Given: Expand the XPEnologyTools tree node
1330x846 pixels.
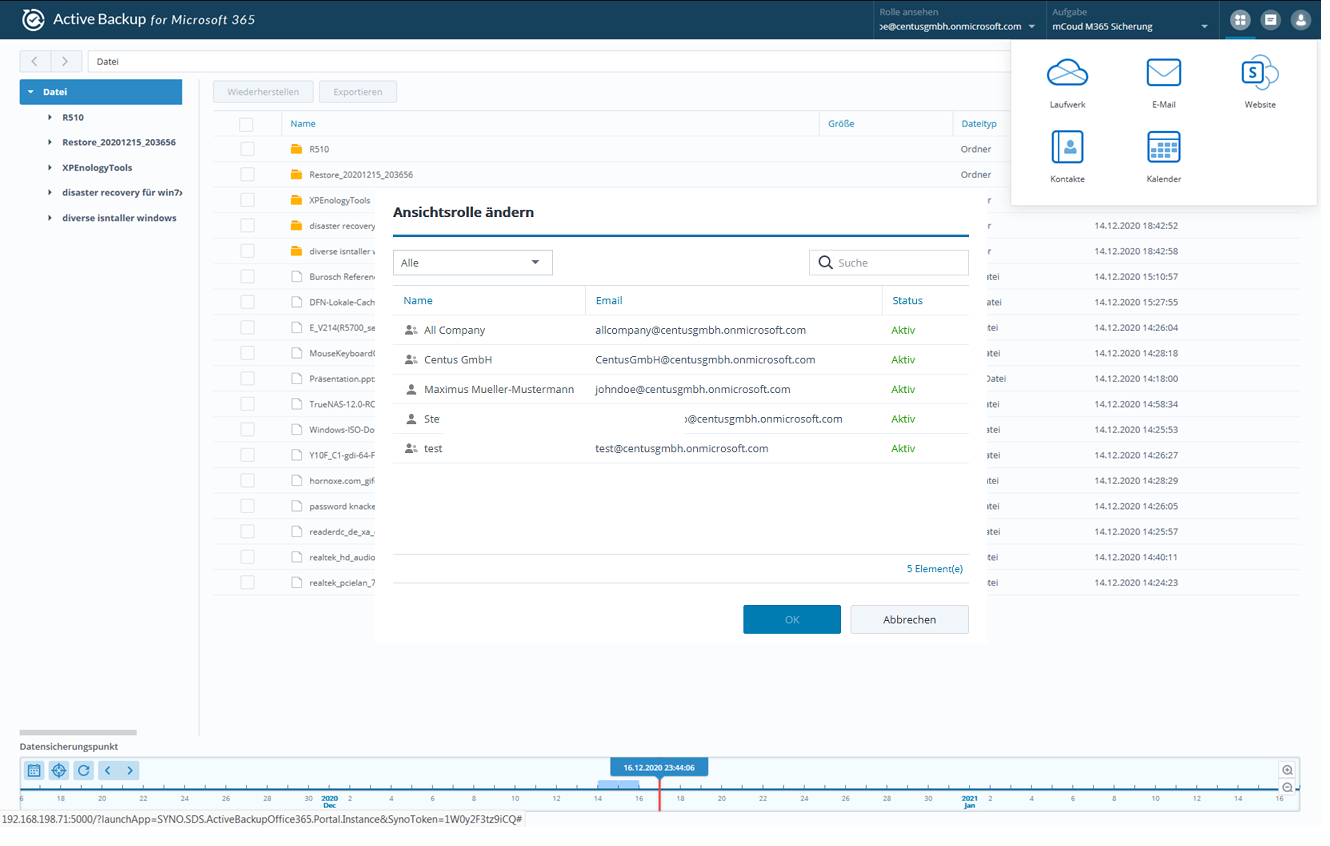Looking at the screenshot, I should click(x=50, y=168).
